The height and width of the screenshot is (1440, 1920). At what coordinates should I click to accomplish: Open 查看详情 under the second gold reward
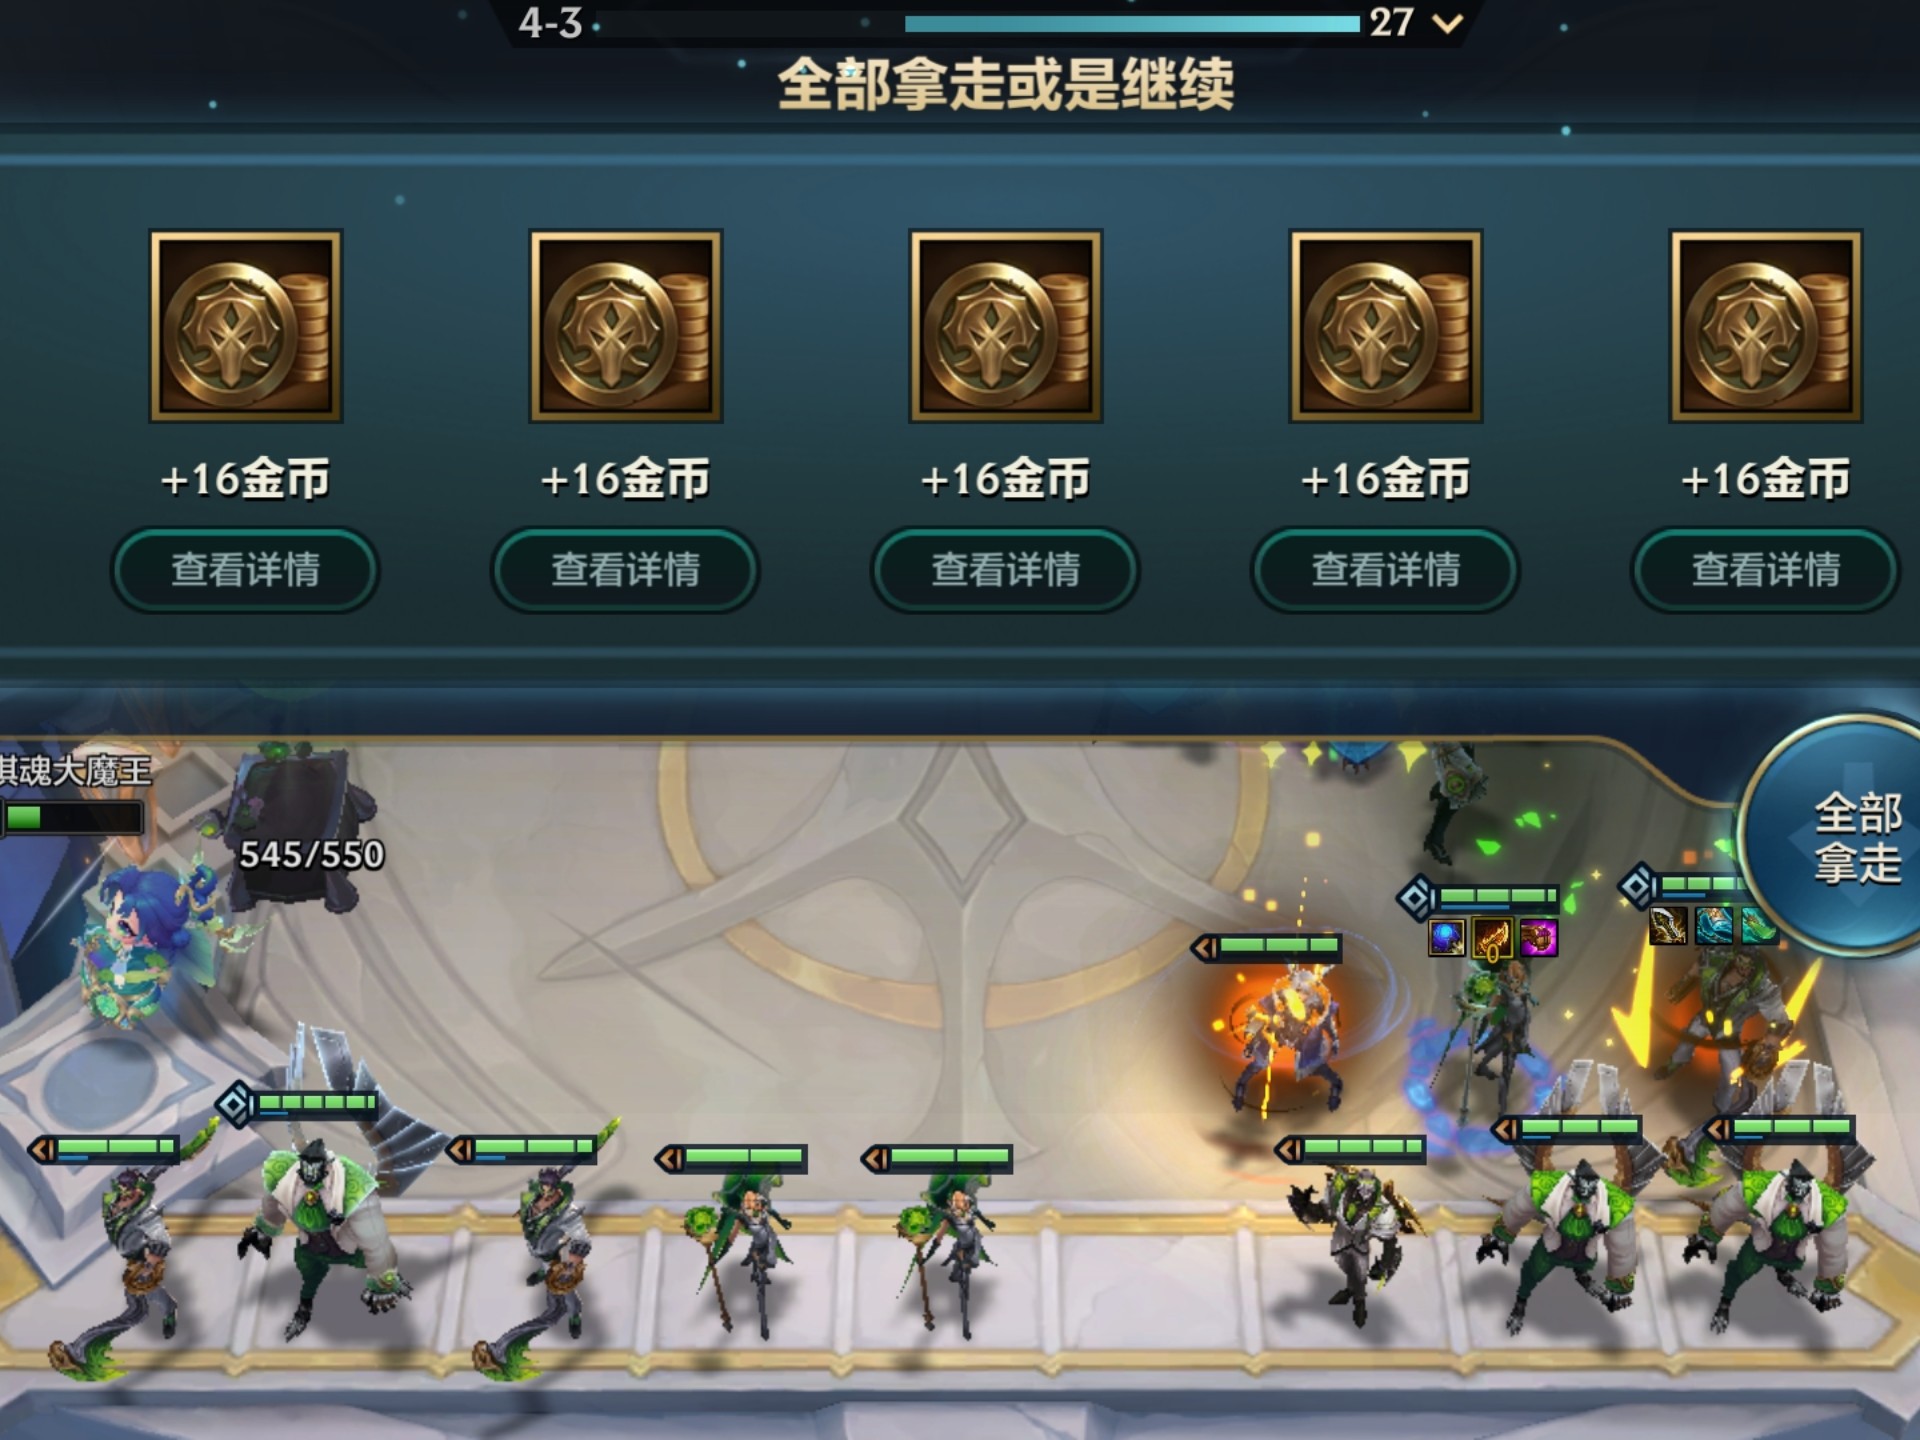(x=625, y=570)
